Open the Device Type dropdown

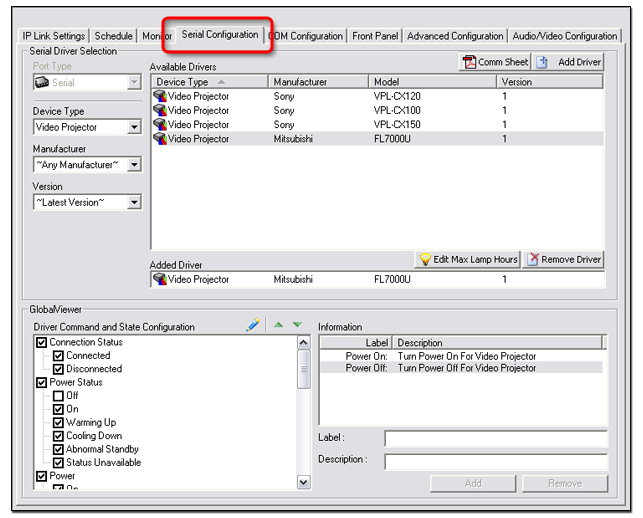click(x=134, y=127)
